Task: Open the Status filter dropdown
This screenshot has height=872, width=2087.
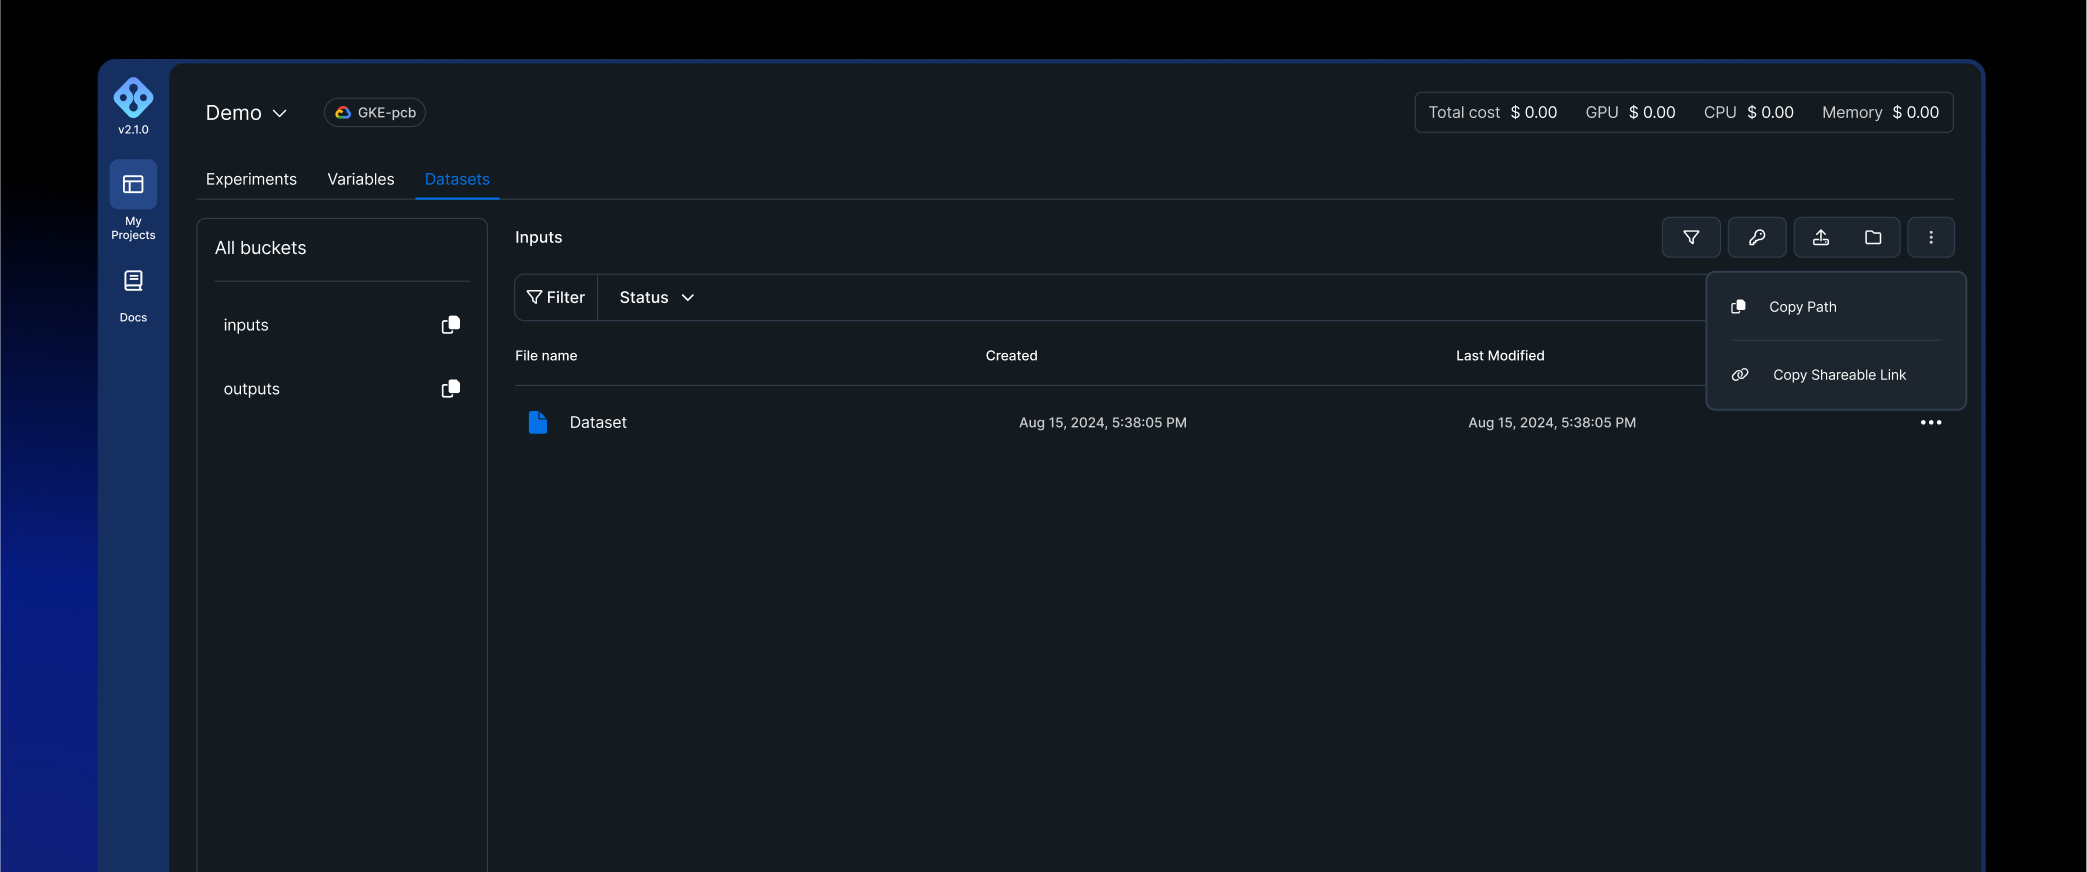Action: 657,298
